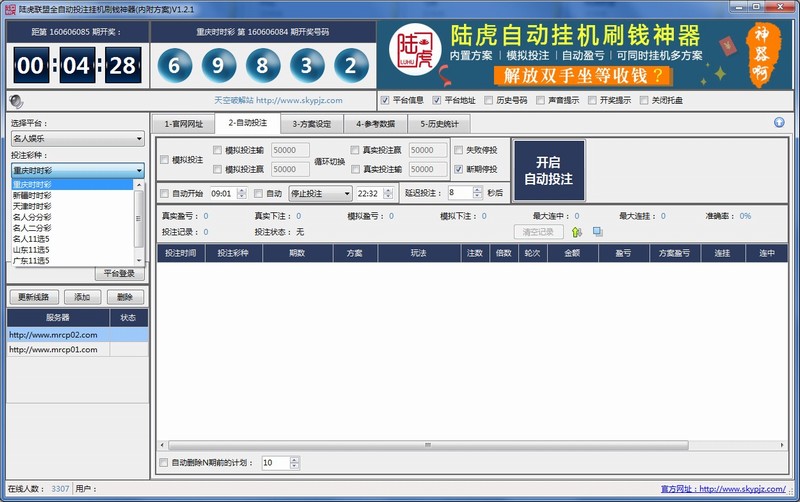Image resolution: width=800 pixels, height=502 pixels.
Task: Uncheck the 断期停投 option
Action: tap(459, 169)
